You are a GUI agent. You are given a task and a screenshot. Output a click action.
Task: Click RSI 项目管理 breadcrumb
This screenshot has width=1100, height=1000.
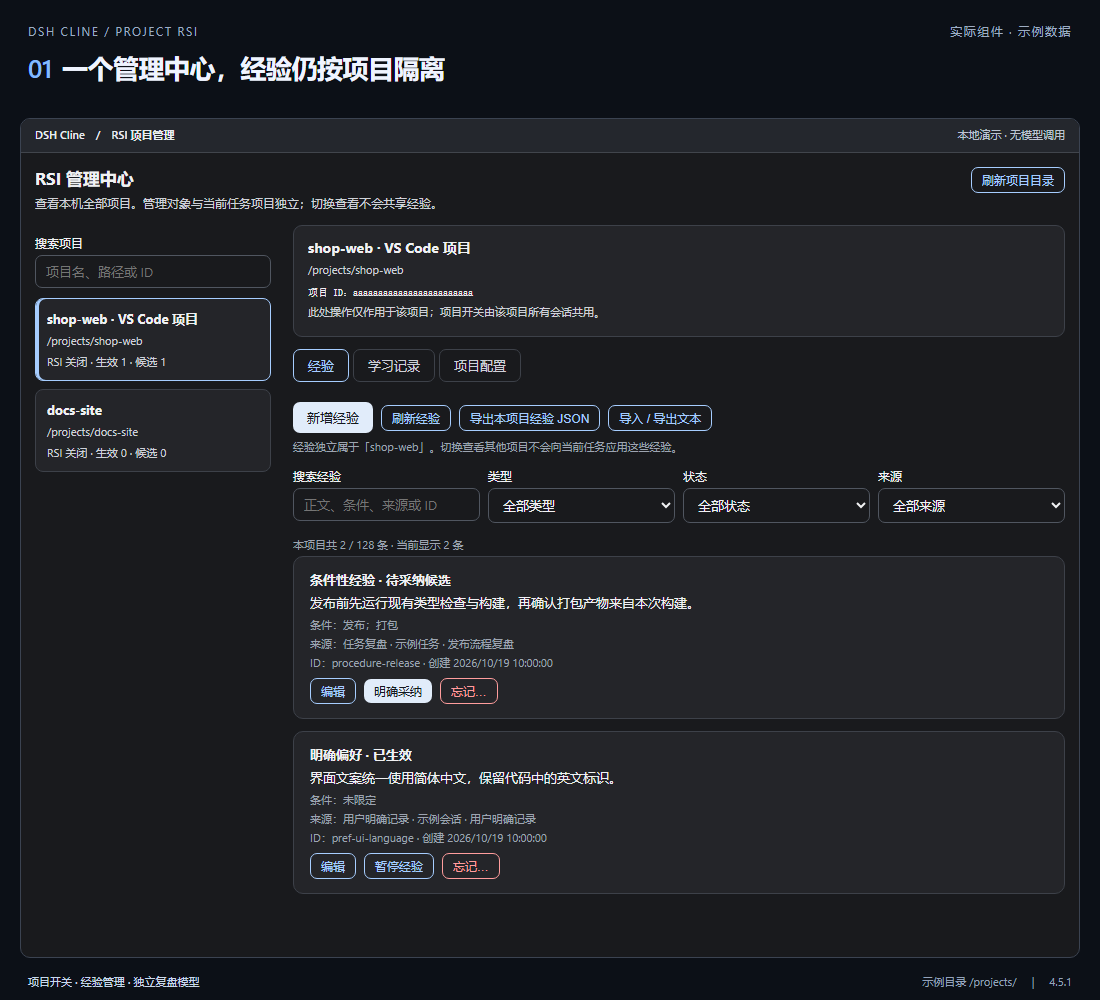click(x=142, y=135)
